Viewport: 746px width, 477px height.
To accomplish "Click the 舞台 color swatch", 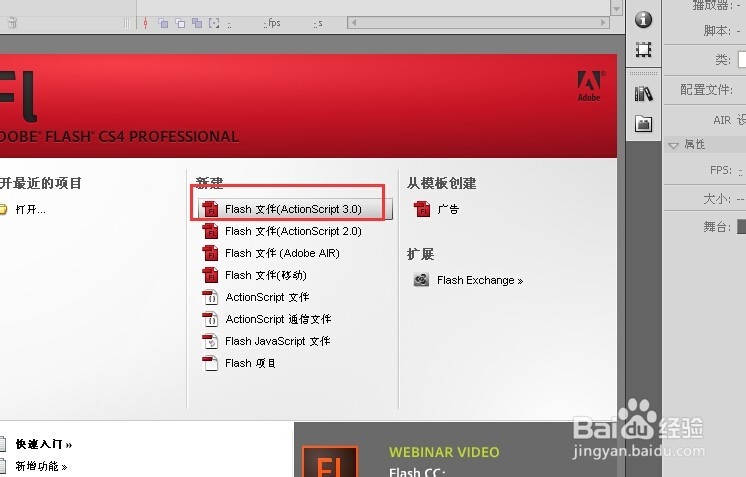I will point(741,227).
